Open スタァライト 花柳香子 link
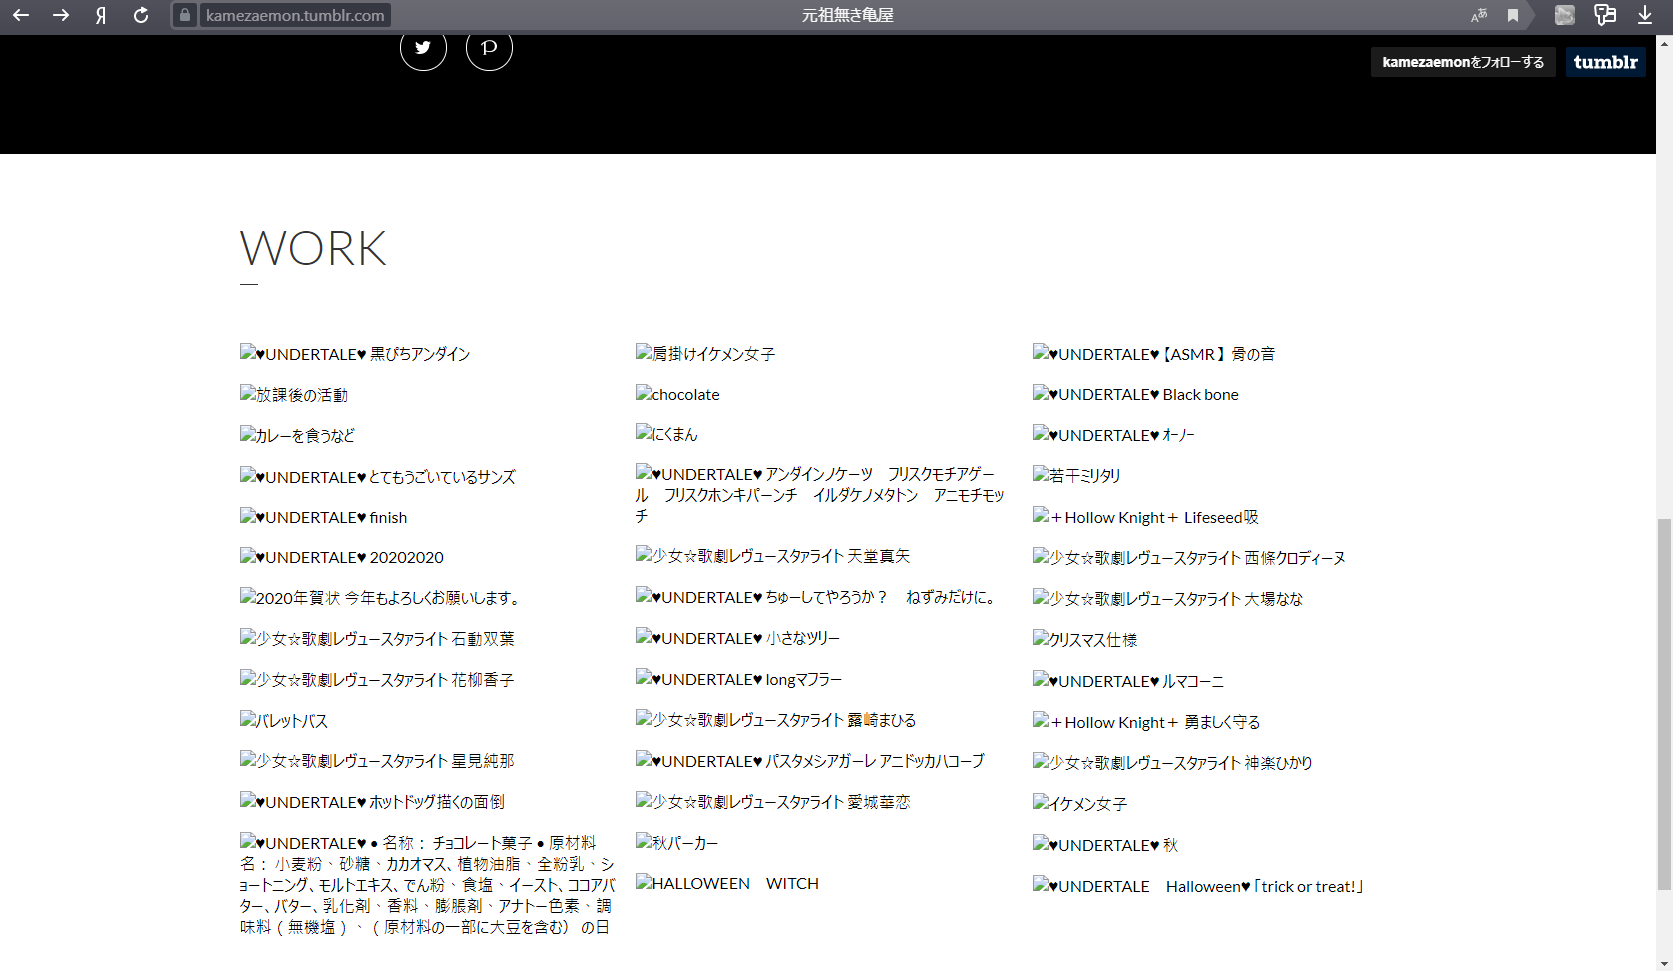Image resolution: width=1673 pixels, height=971 pixels. pos(377,680)
